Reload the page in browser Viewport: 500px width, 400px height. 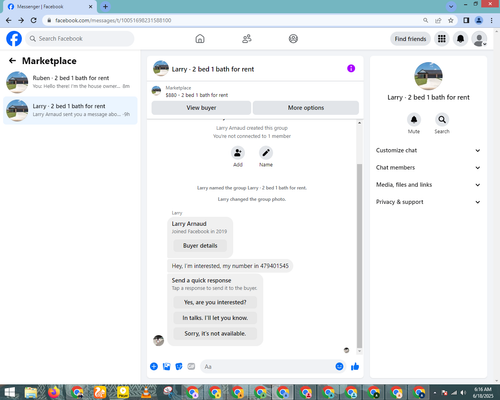pyautogui.click(x=34, y=20)
